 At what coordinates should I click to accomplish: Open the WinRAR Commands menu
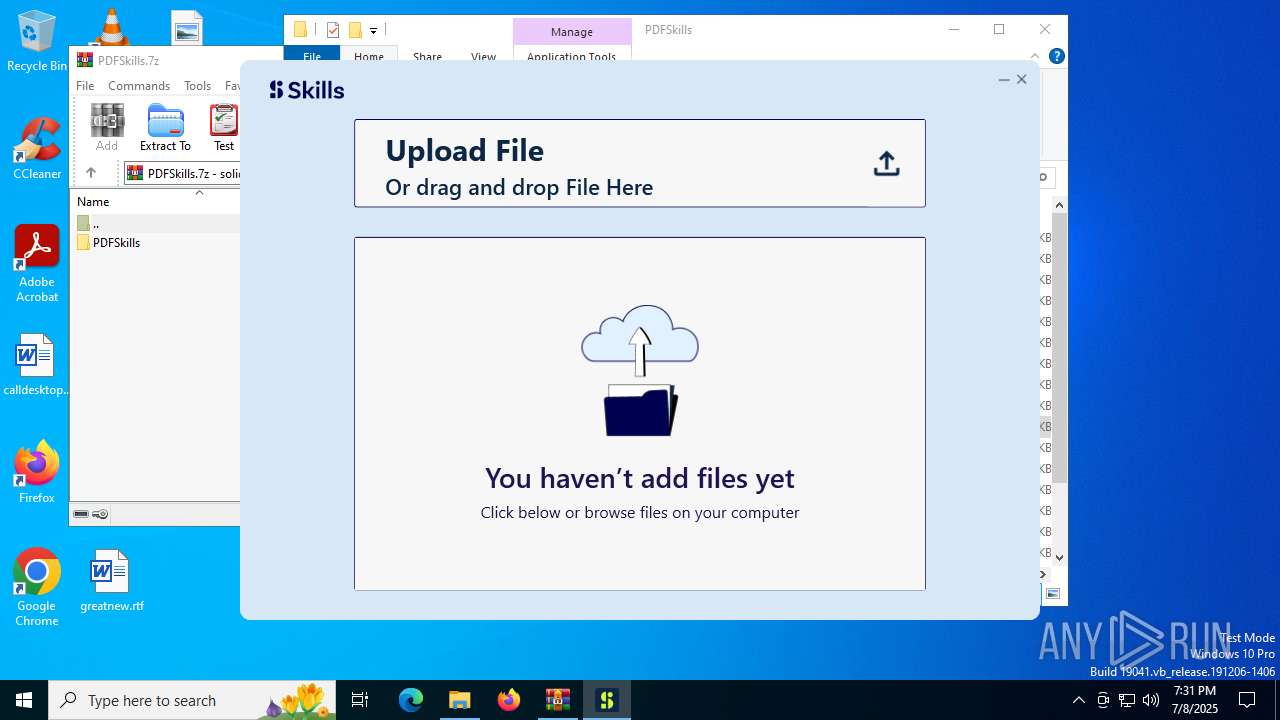click(x=139, y=86)
